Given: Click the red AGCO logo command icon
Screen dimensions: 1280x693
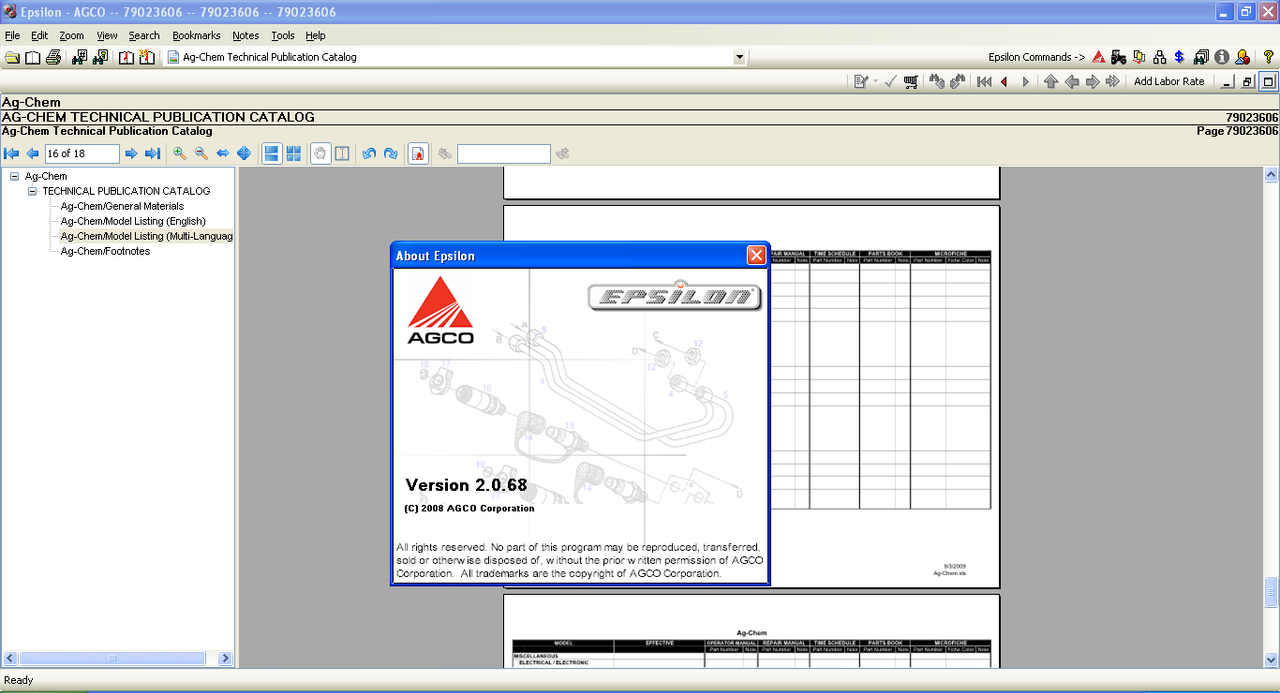Looking at the screenshot, I should click(1098, 57).
